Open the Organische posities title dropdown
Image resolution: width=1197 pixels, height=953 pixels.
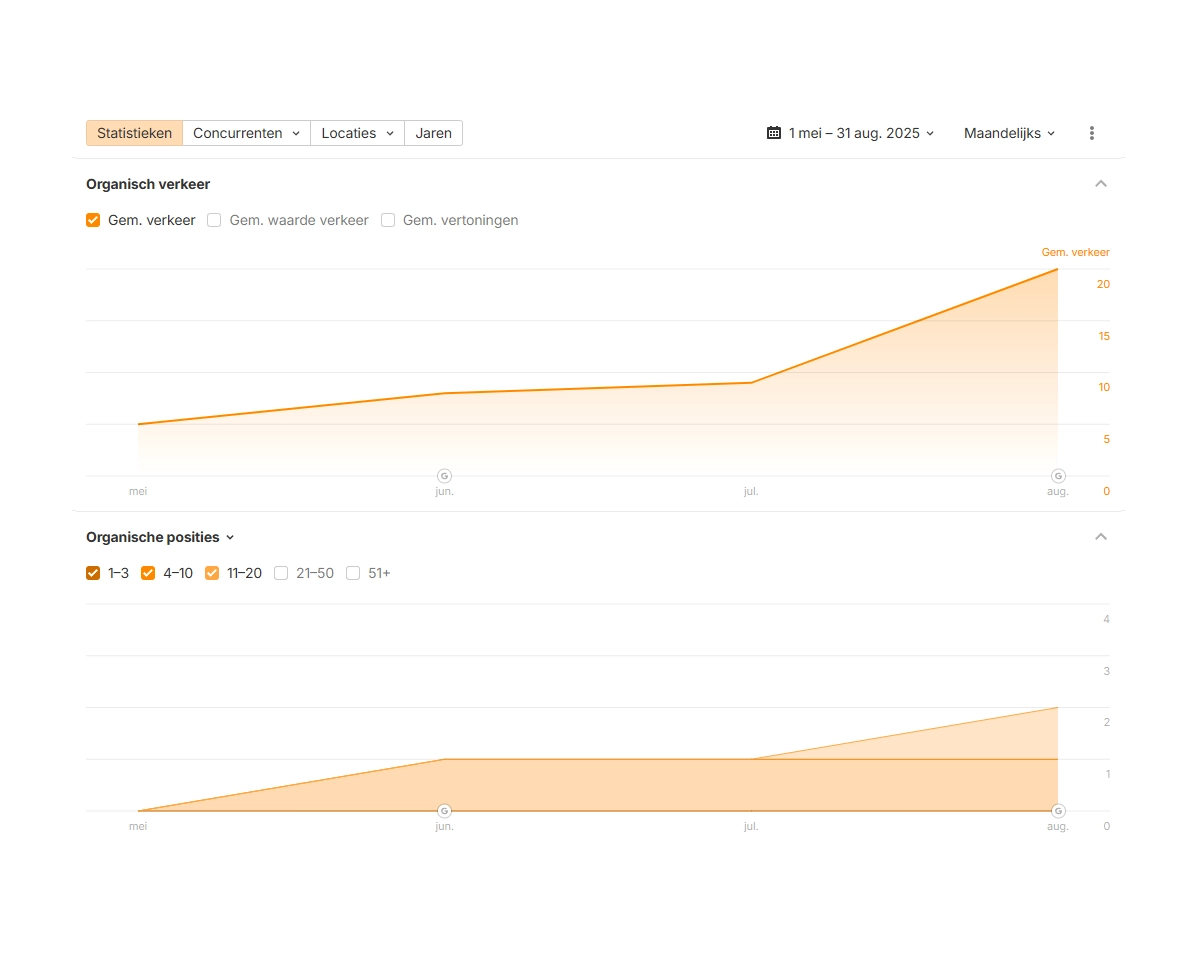(x=160, y=537)
